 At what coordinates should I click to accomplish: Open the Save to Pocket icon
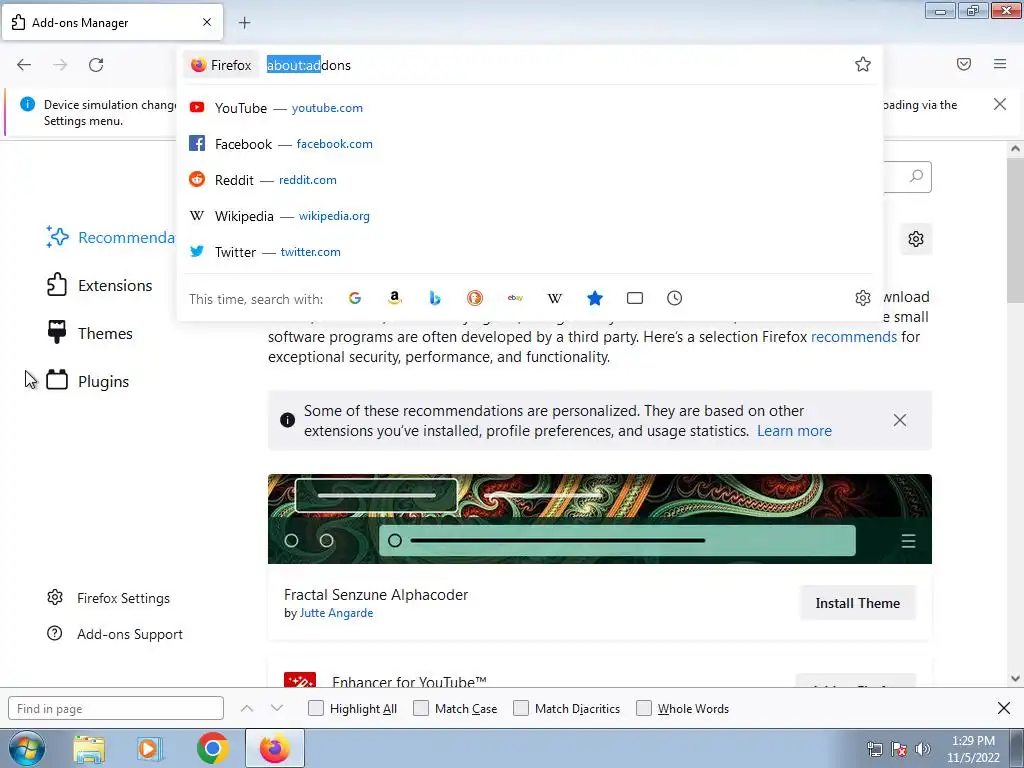pos(964,64)
